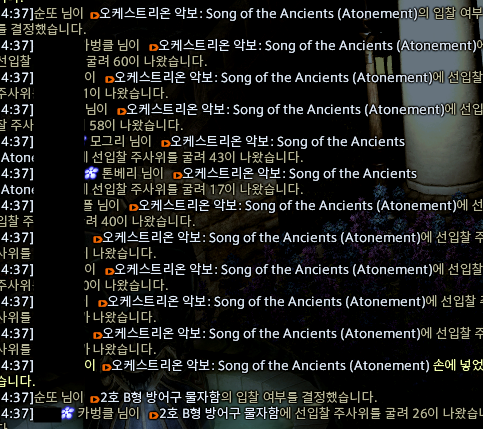Viewport: 483px width, 429px height.
Task: Click orange arrow before 순또's 2호 B형 방어구 물자함
Action: click(95, 399)
